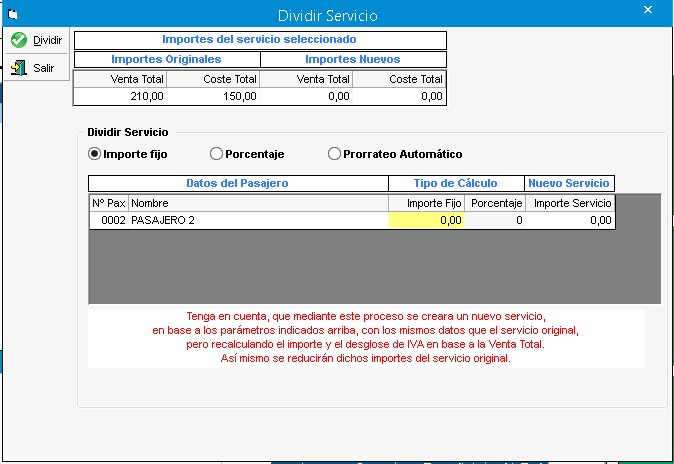Click the yellow Importe Fijo cell

pyautogui.click(x=427, y=220)
